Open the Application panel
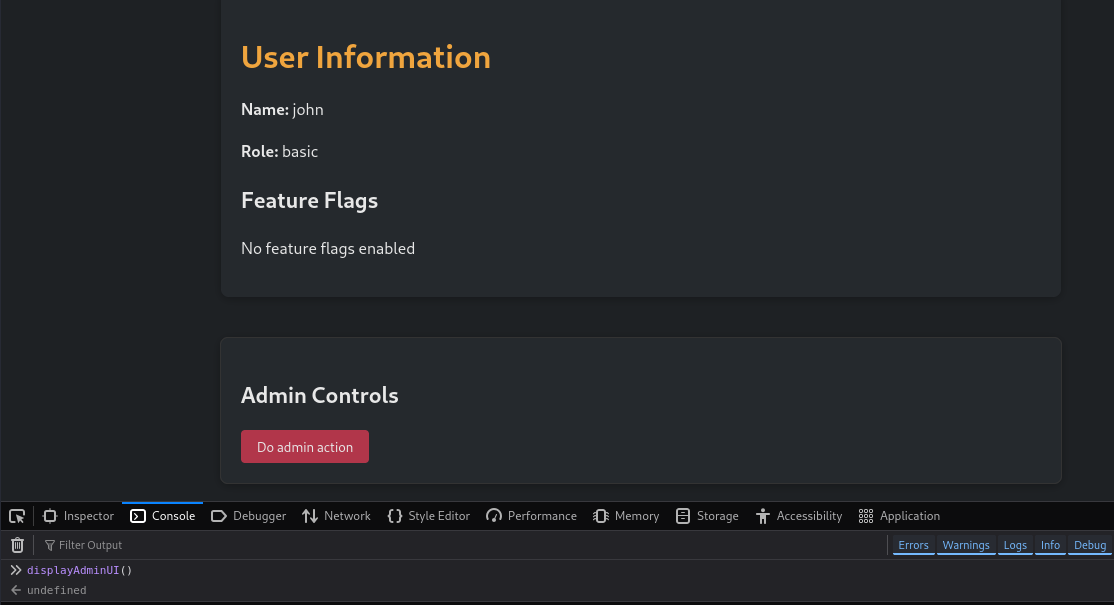Viewport: 1114px width, 605px height. [x=899, y=516]
